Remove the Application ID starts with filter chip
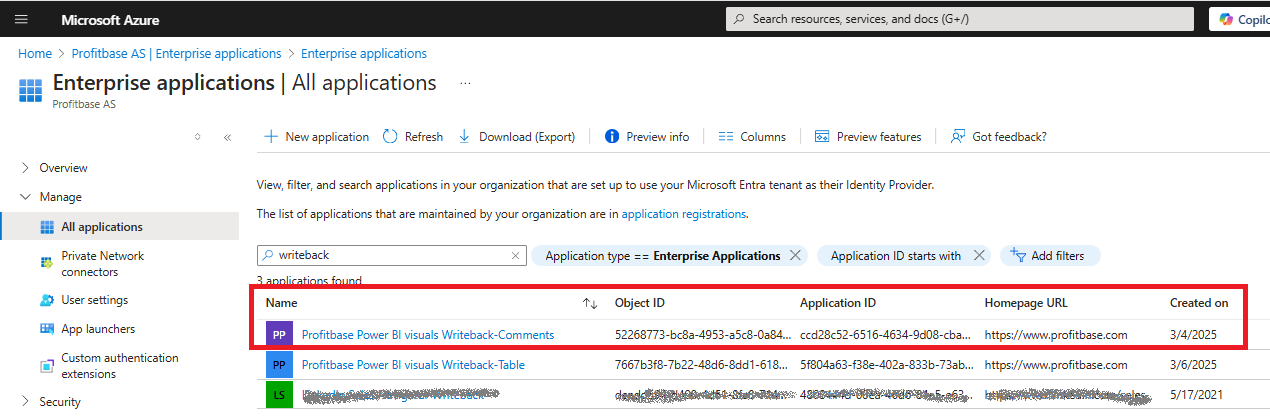Viewport: 1270px width, 416px height. 979,256
